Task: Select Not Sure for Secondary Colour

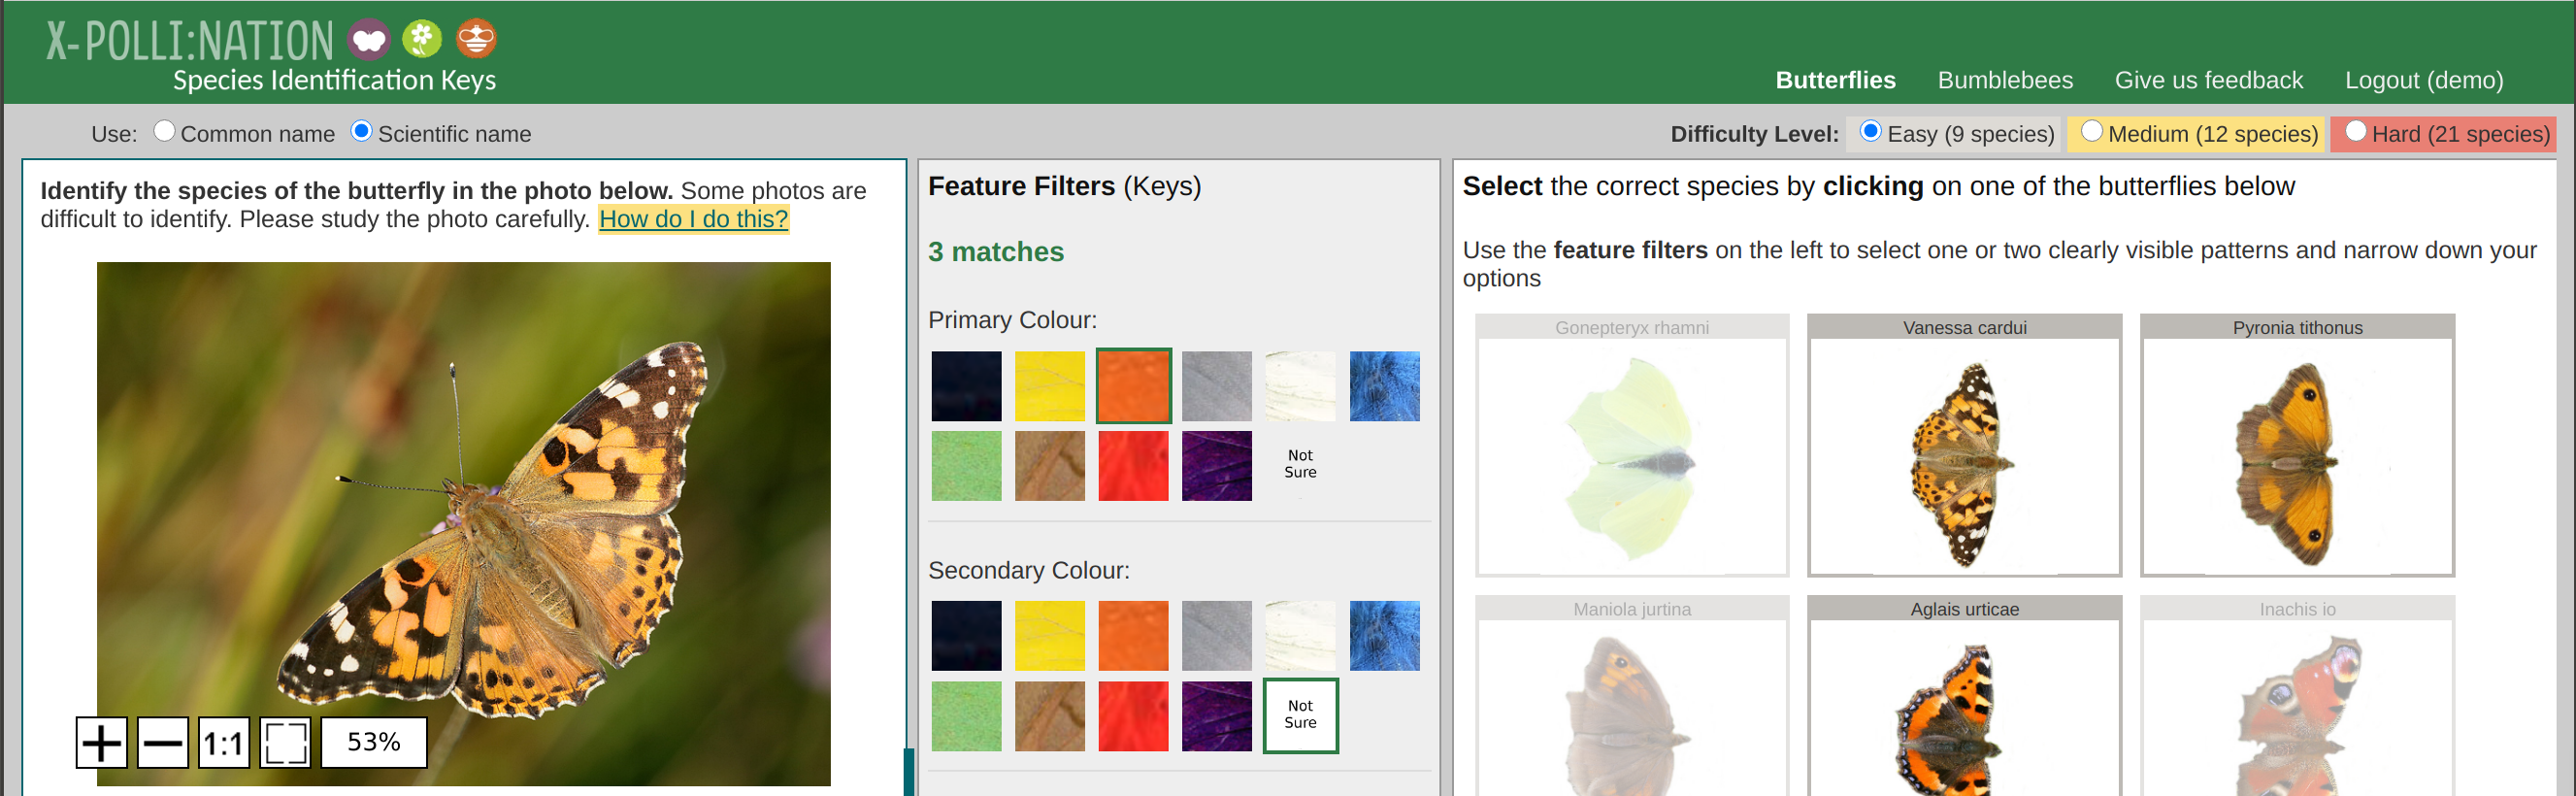Action: coord(1300,716)
